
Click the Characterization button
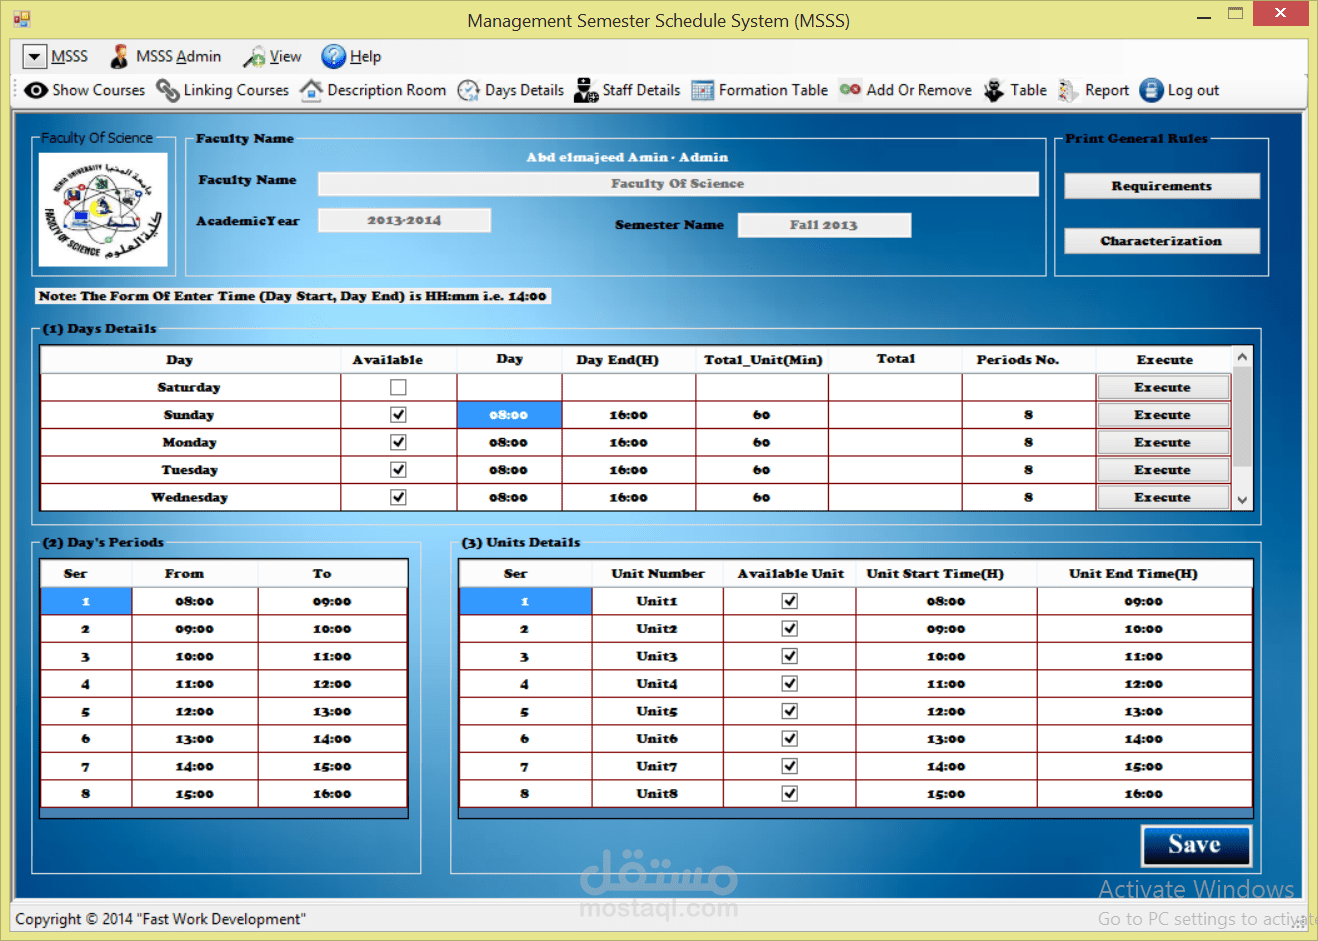click(1161, 241)
